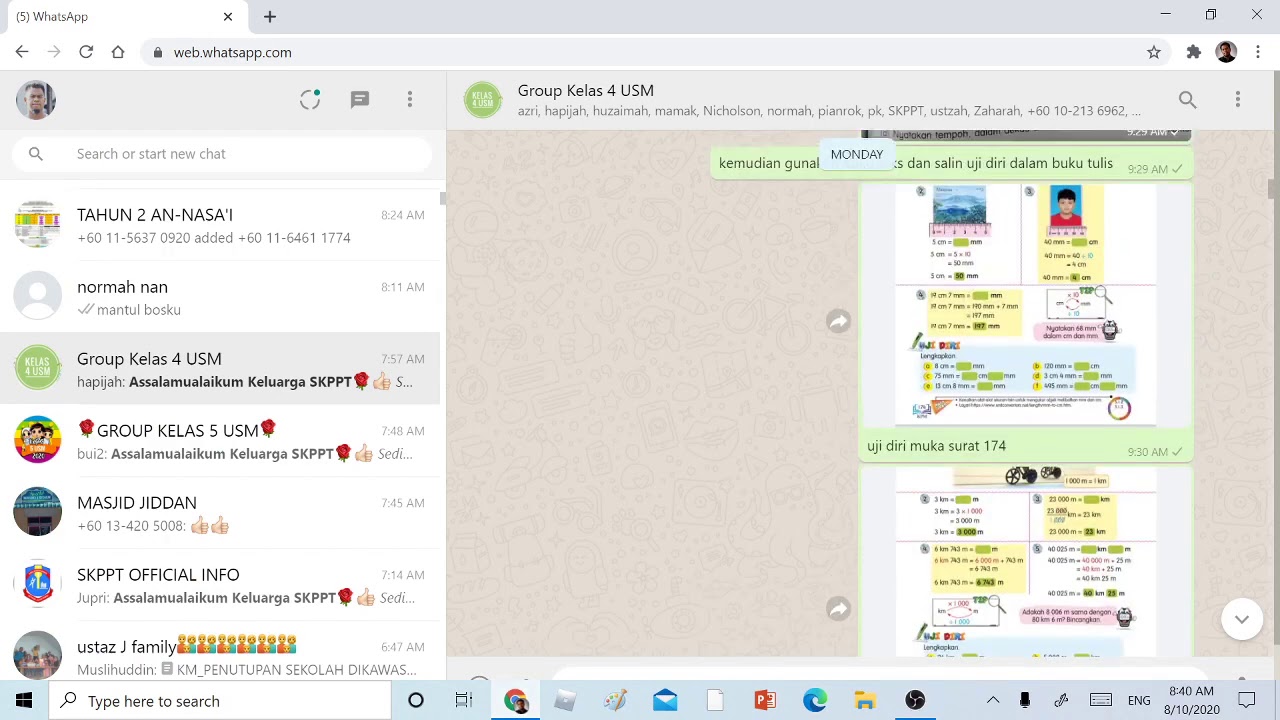Open PowerPoint from taskbar
Screen dimensions: 1280x720
[x=765, y=701]
